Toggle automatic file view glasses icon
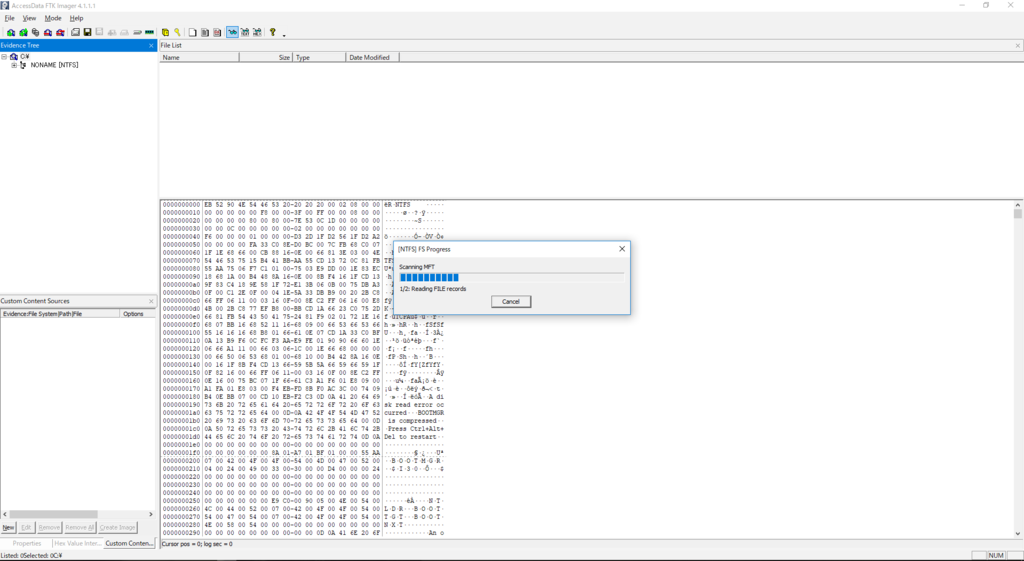 (x=232, y=32)
